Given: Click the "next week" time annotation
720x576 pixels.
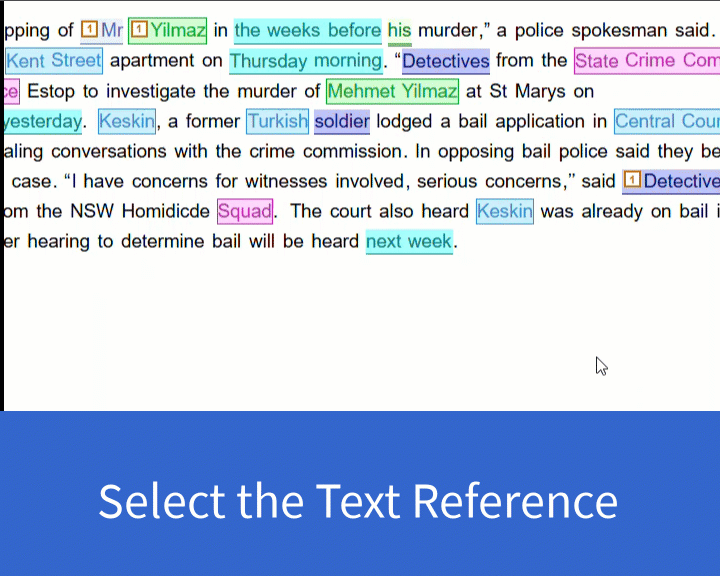Looking at the screenshot, I should click(x=409, y=242).
